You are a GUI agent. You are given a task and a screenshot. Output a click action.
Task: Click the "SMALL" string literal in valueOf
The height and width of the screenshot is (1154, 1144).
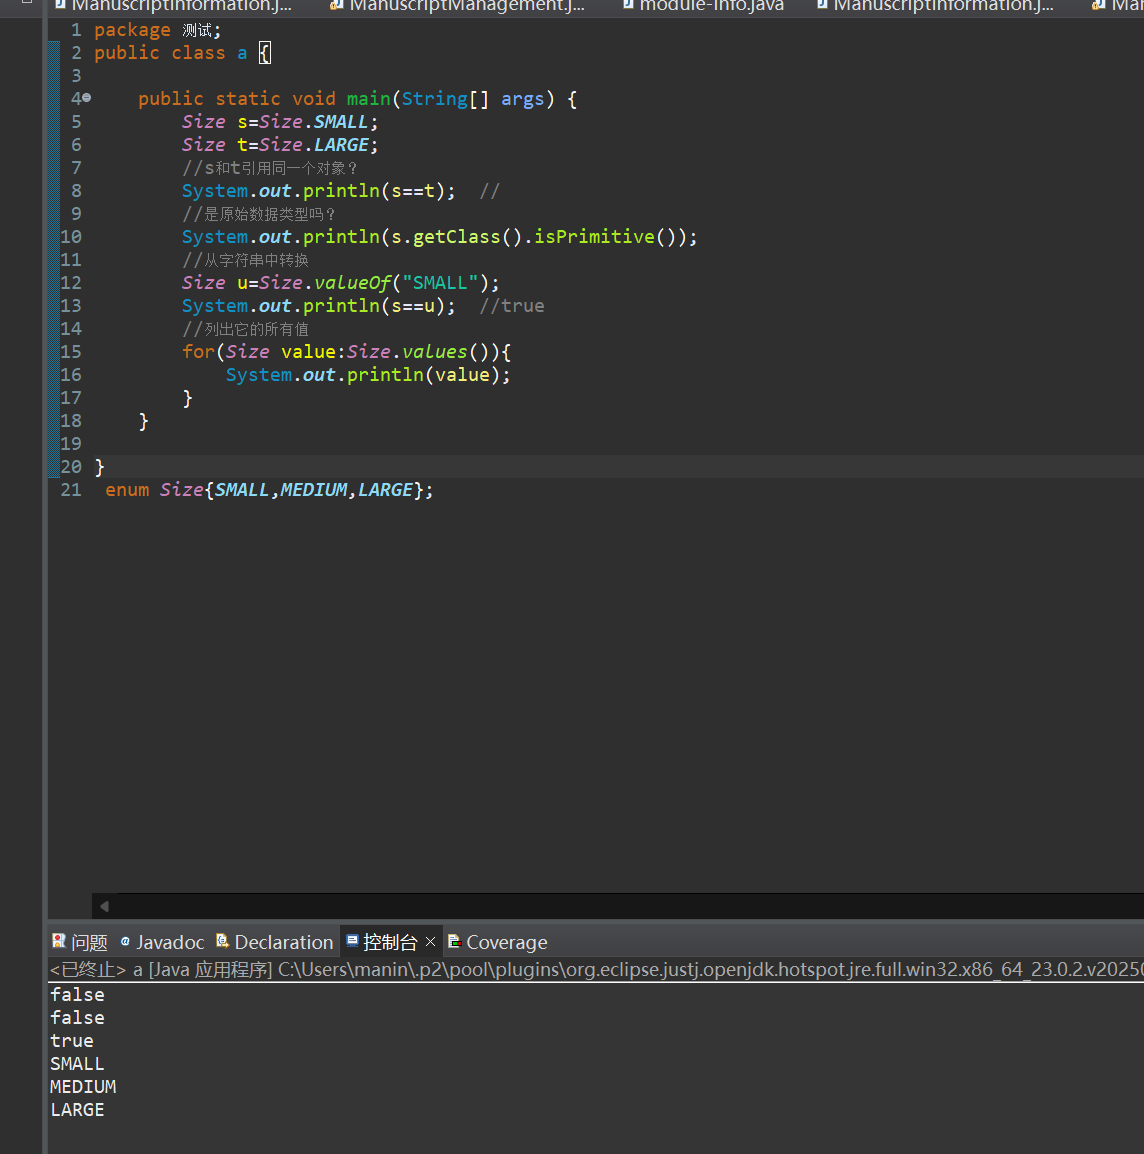tap(440, 283)
